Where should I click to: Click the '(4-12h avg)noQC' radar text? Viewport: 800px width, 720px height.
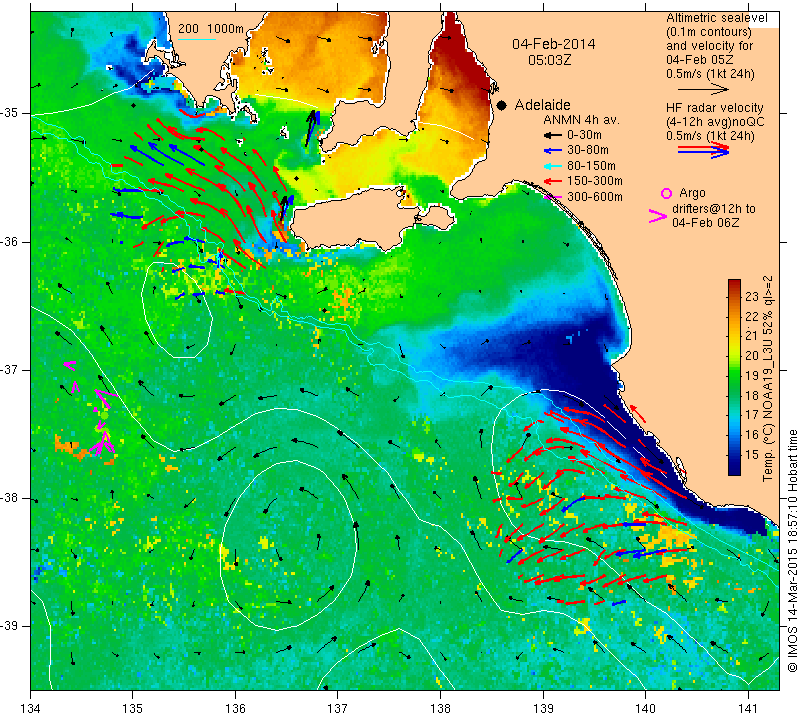715,122
